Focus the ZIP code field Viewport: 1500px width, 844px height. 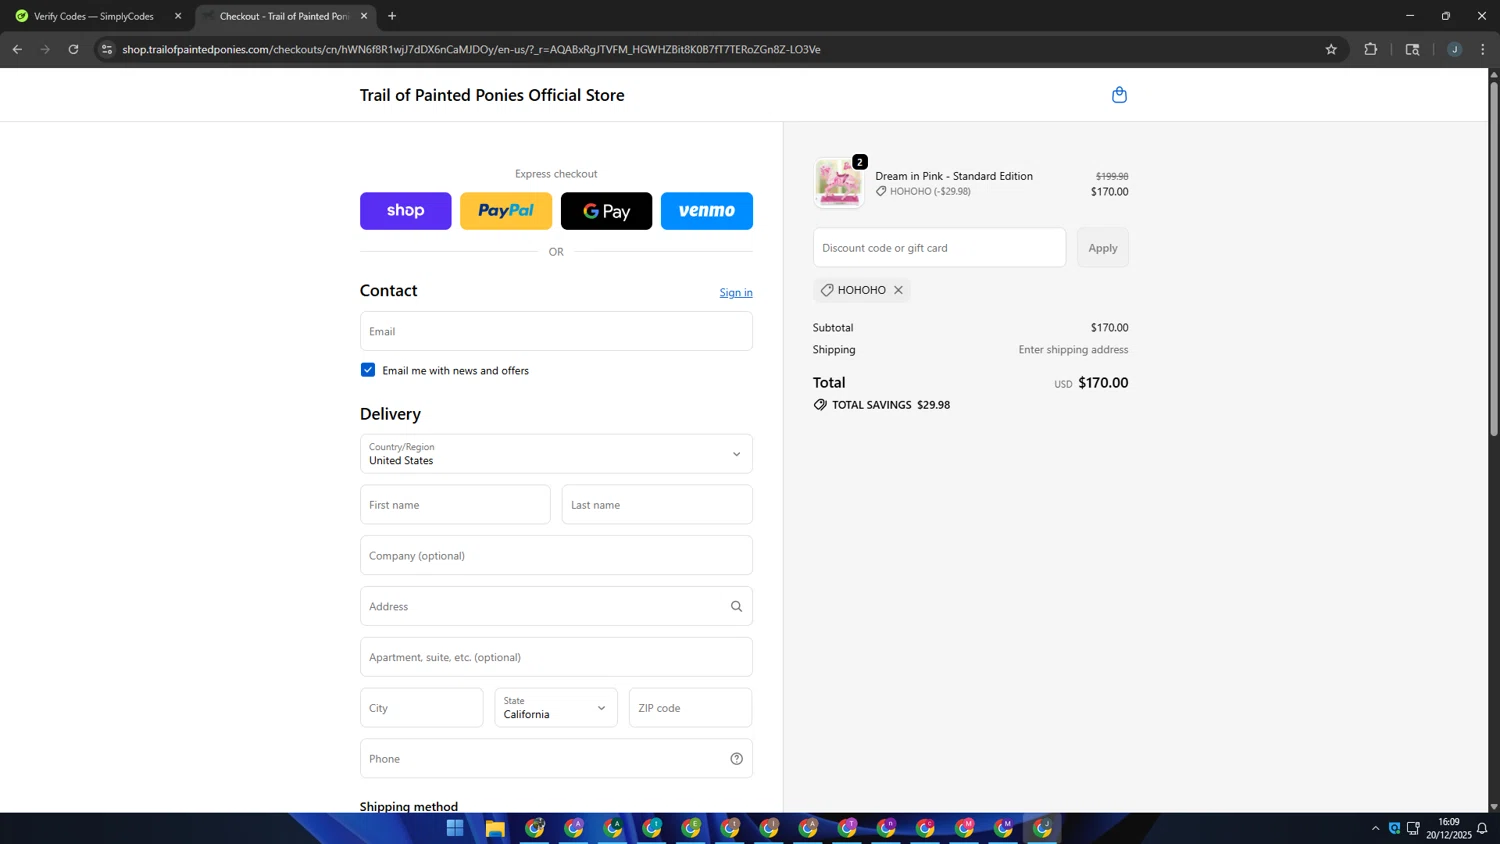pyautogui.click(x=690, y=708)
